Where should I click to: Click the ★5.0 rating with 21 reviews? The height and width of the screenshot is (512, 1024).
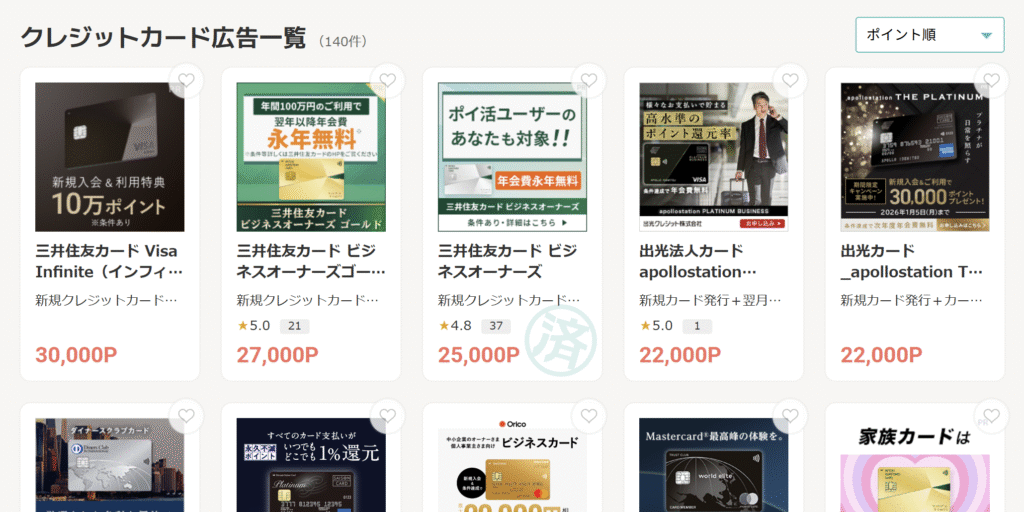point(253,325)
